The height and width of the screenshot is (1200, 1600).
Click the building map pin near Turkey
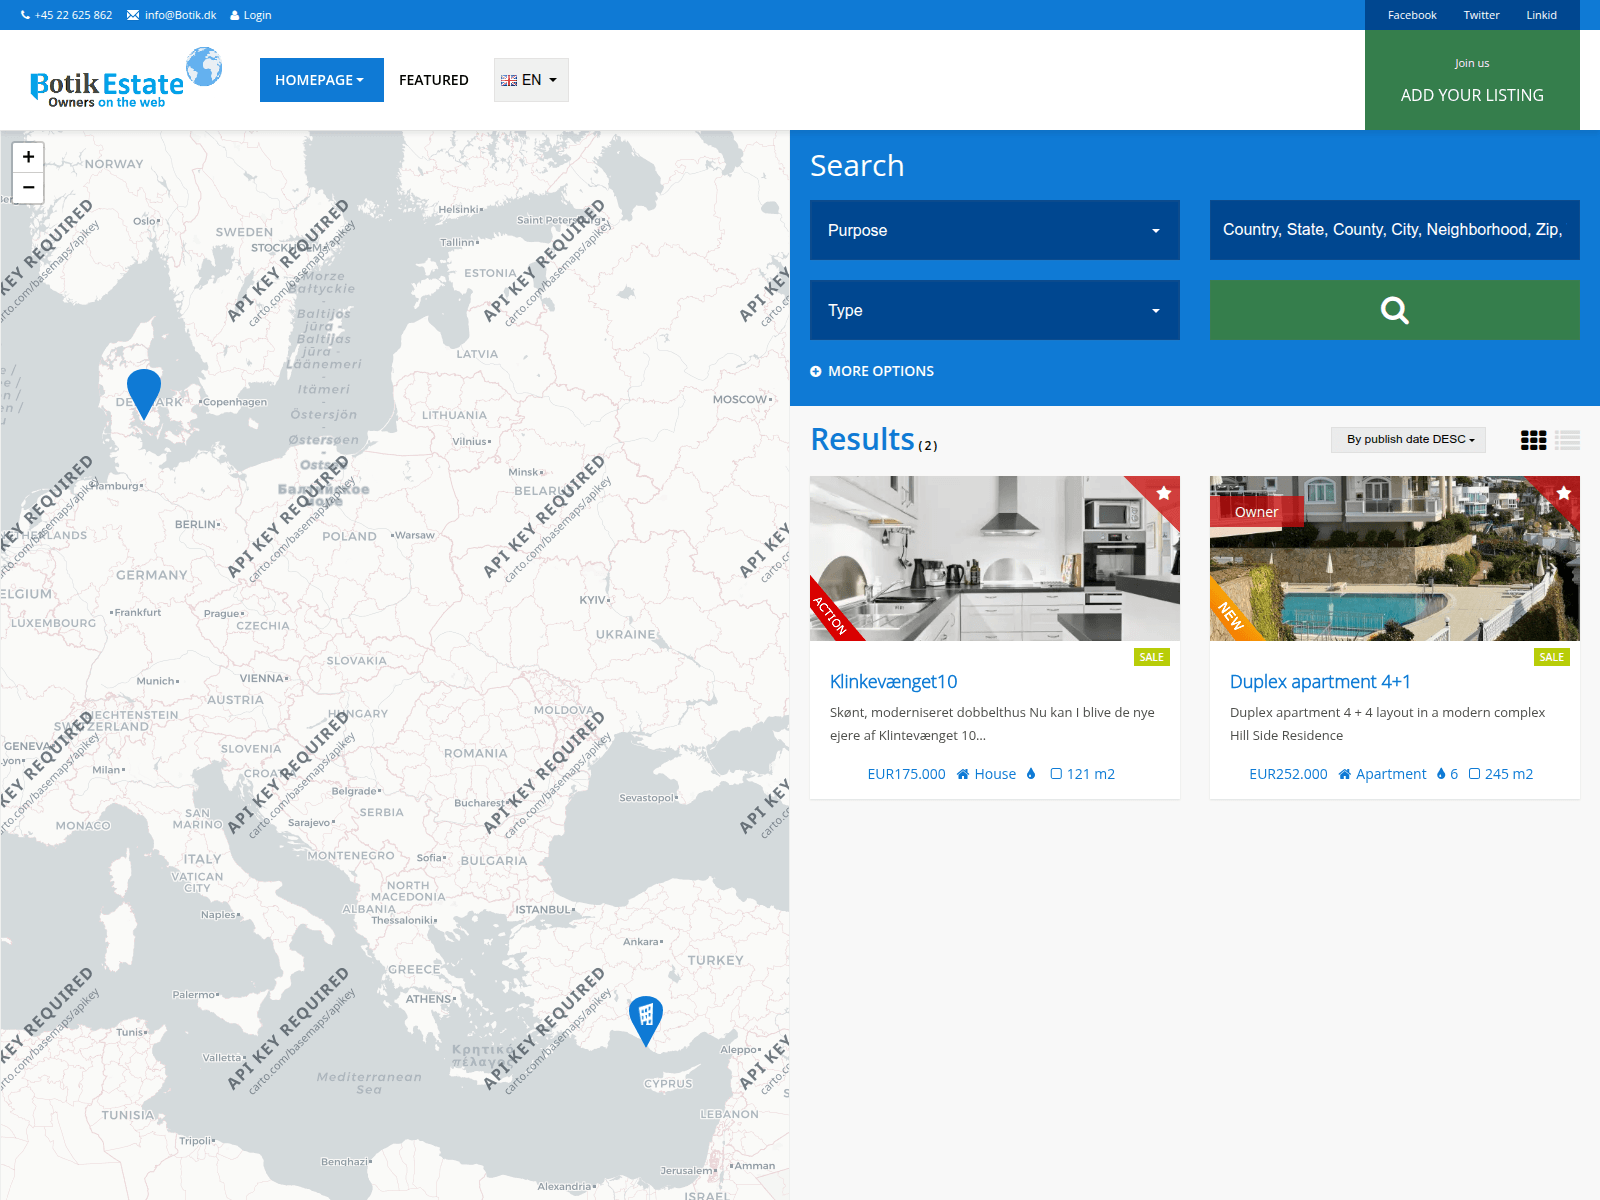646,1021
